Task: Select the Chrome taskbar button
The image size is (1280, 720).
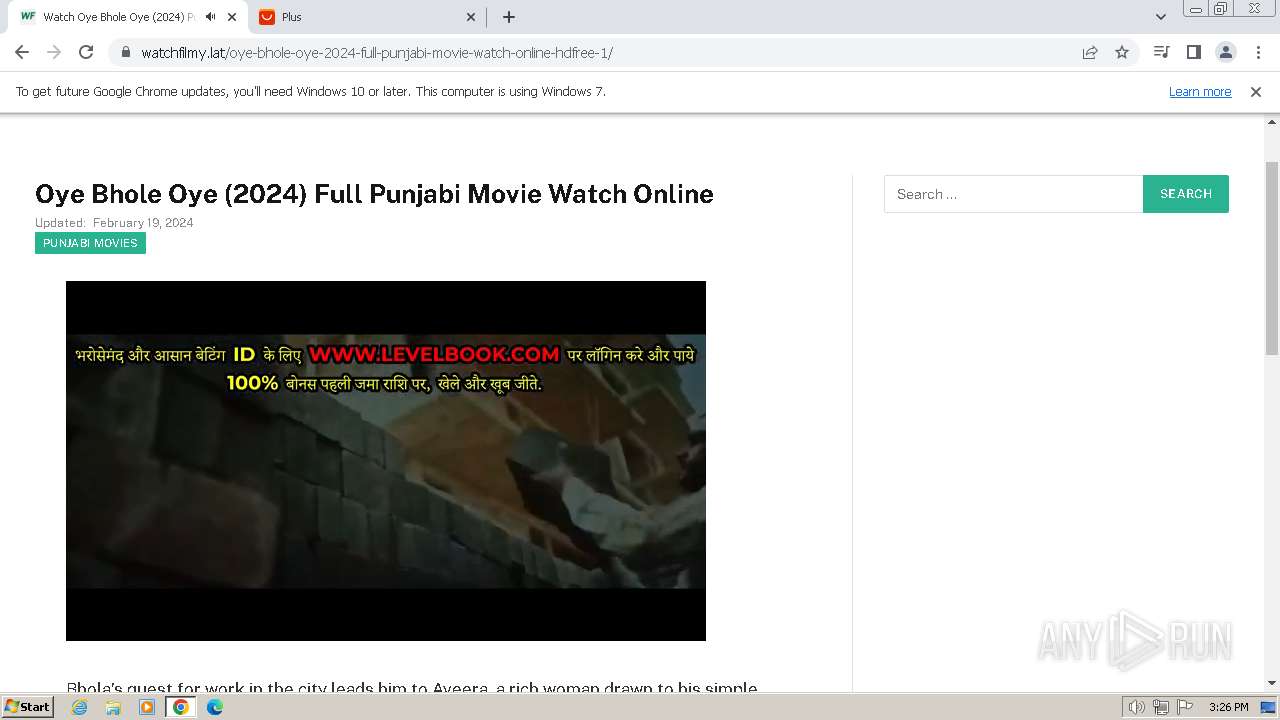Action: [x=181, y=707]
